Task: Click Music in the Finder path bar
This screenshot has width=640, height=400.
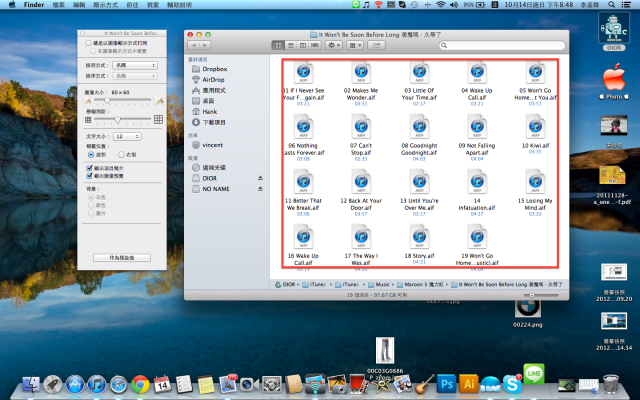Action: click(x=379, y=284)
